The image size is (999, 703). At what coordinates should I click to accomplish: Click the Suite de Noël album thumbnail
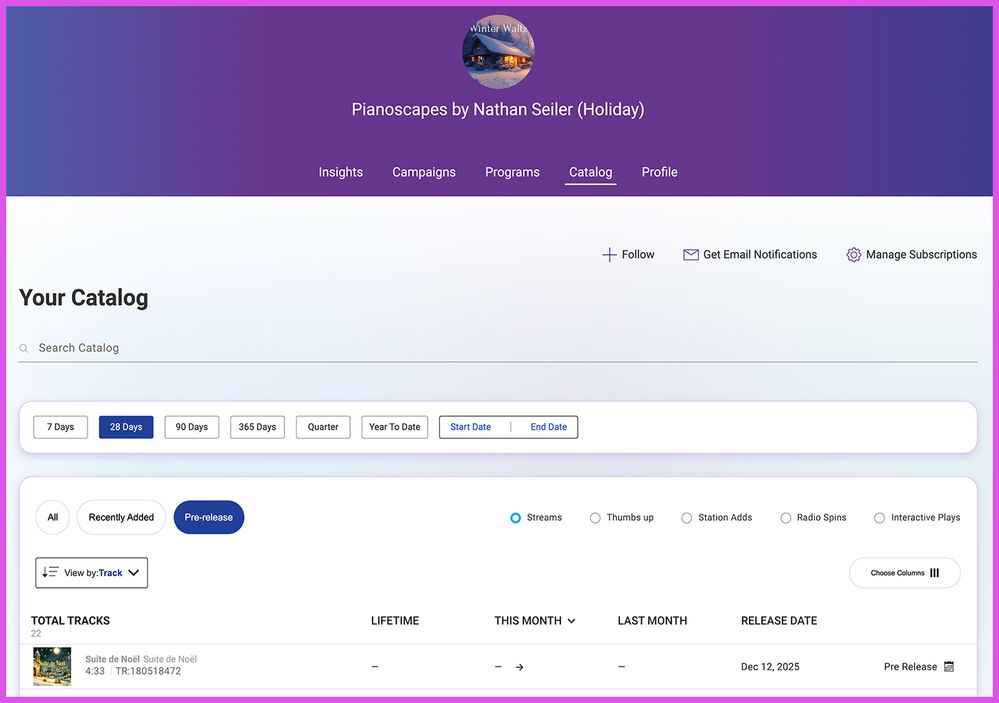[x=52, y=666]
